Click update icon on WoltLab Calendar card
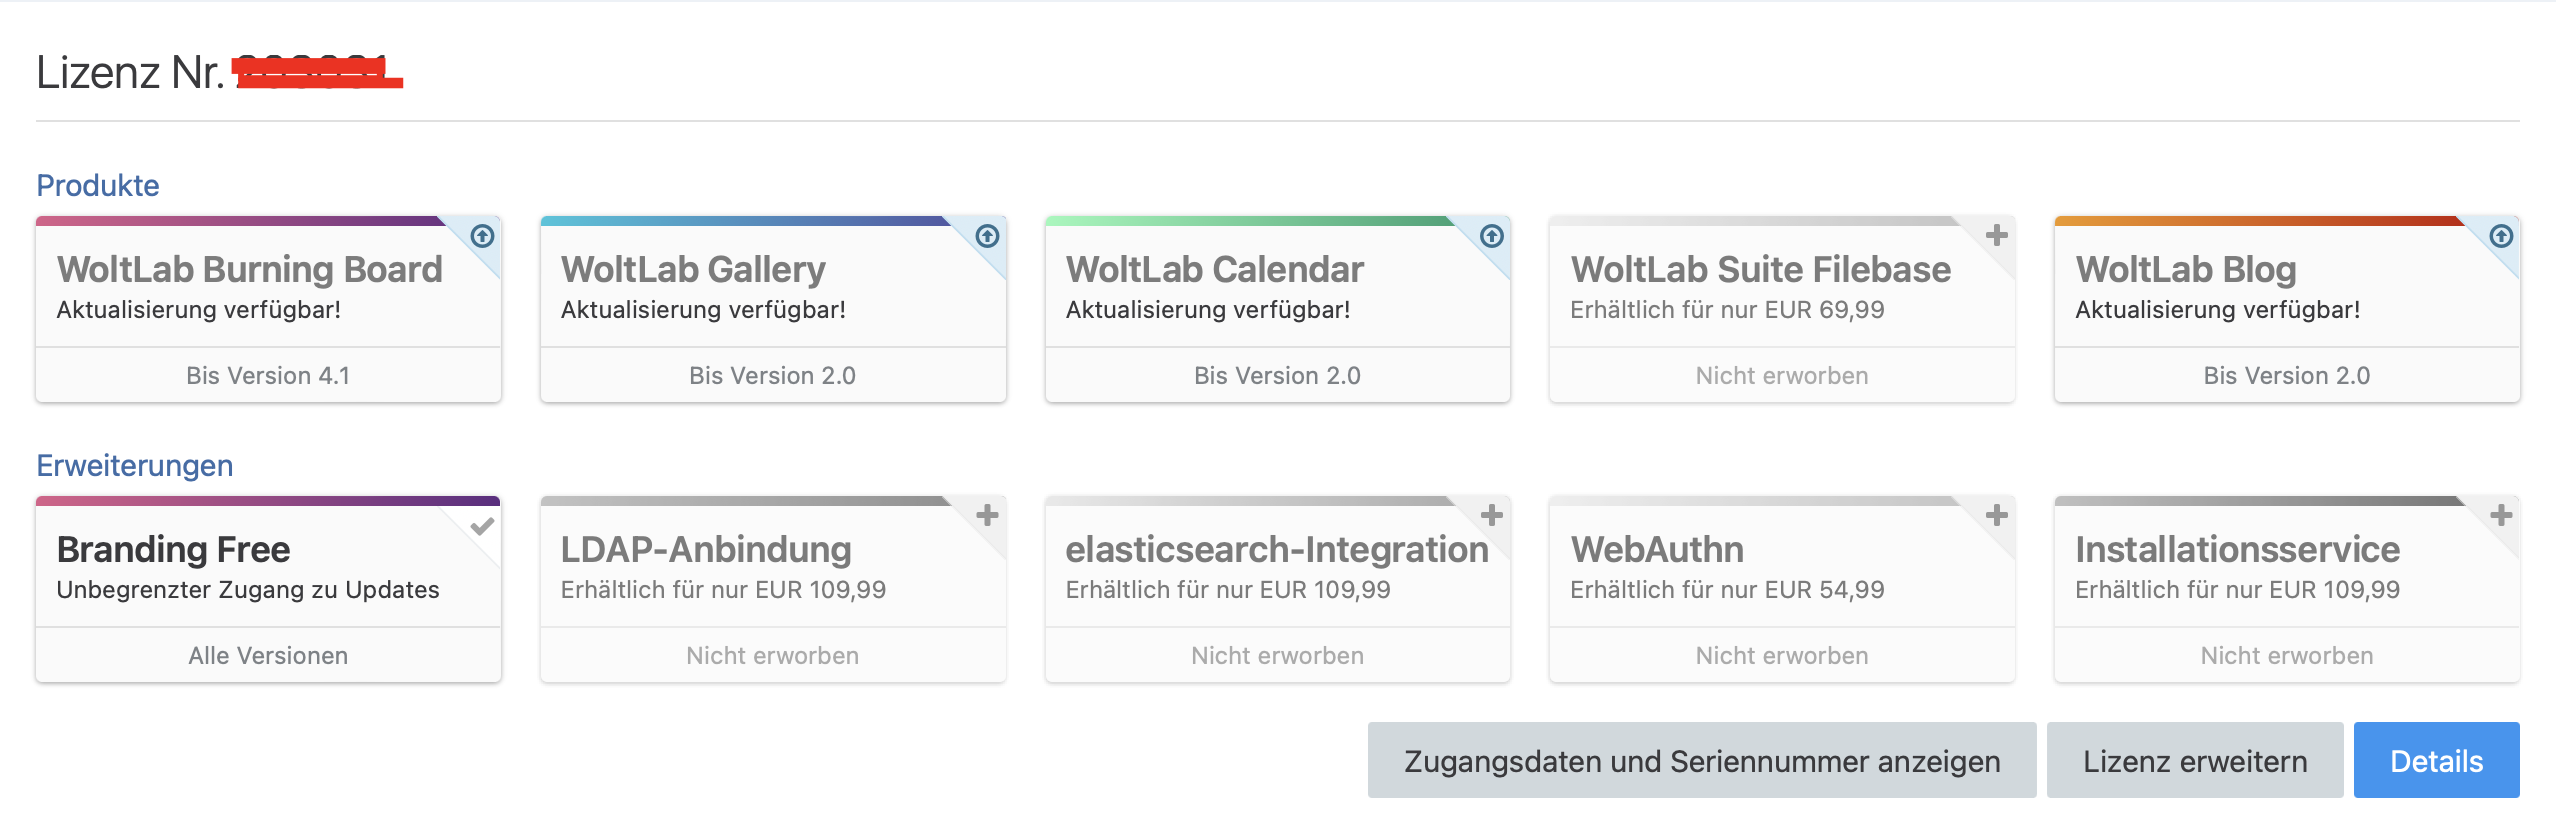Image resolution: width=2556 pixels, height=836 pixels. 1492,236
